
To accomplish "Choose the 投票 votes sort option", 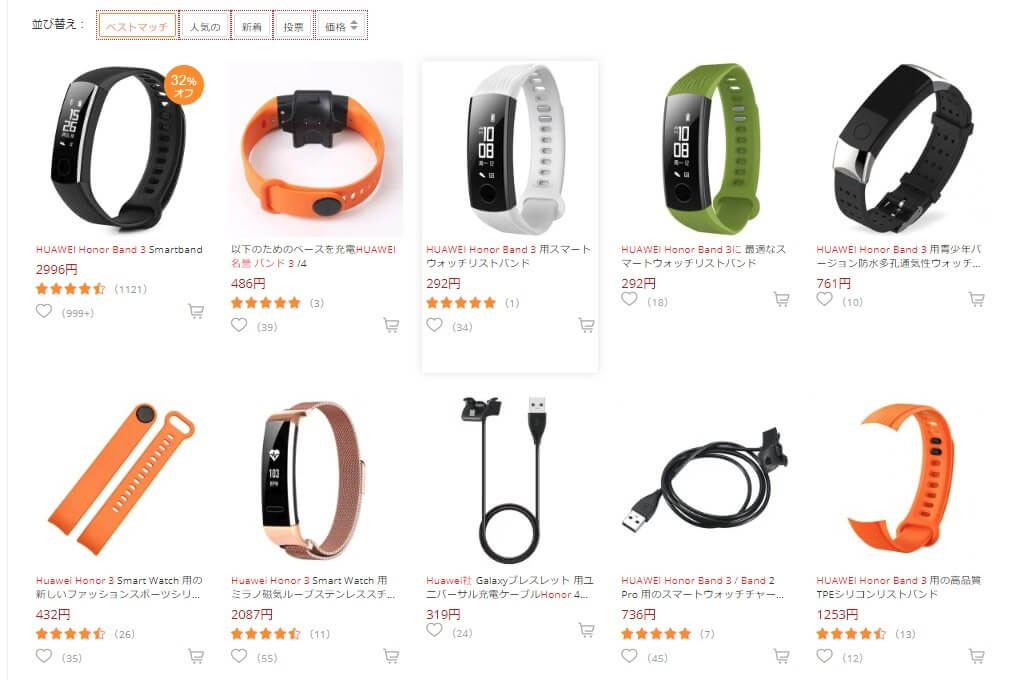I will 293,26.
